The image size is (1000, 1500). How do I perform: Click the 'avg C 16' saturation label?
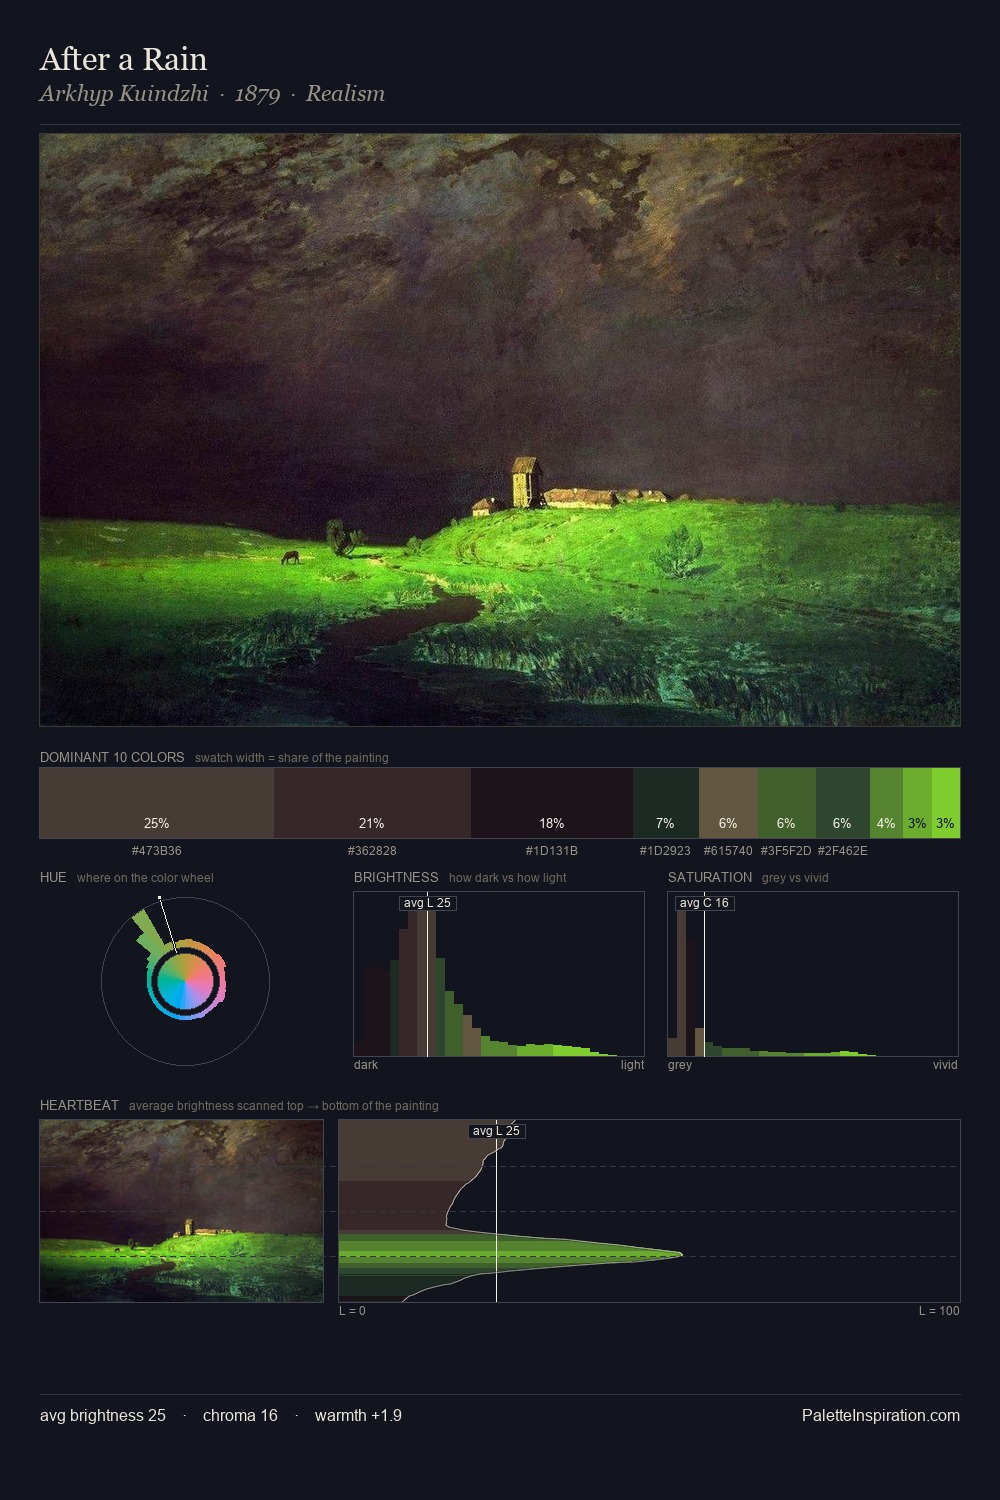[x=704, y=903]
